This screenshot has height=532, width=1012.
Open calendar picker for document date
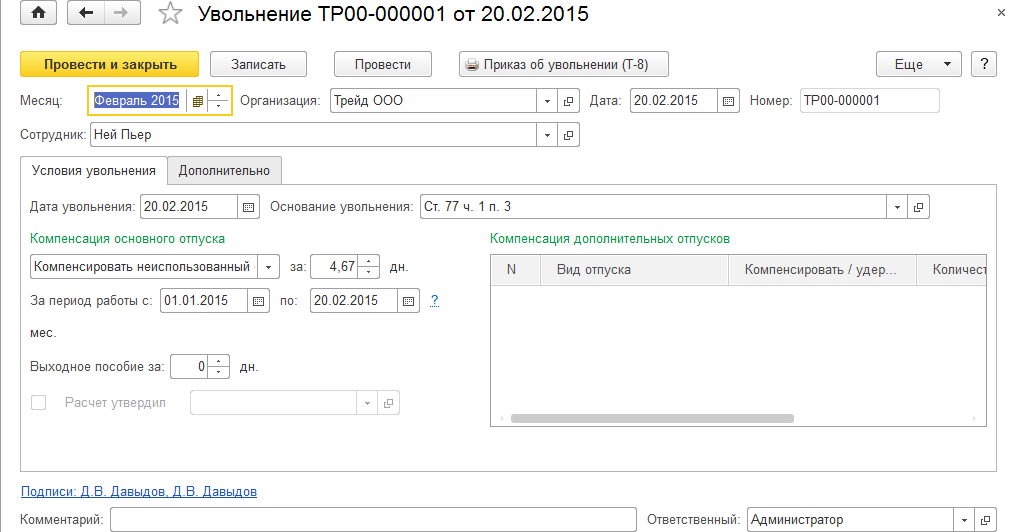click(729, 101)
